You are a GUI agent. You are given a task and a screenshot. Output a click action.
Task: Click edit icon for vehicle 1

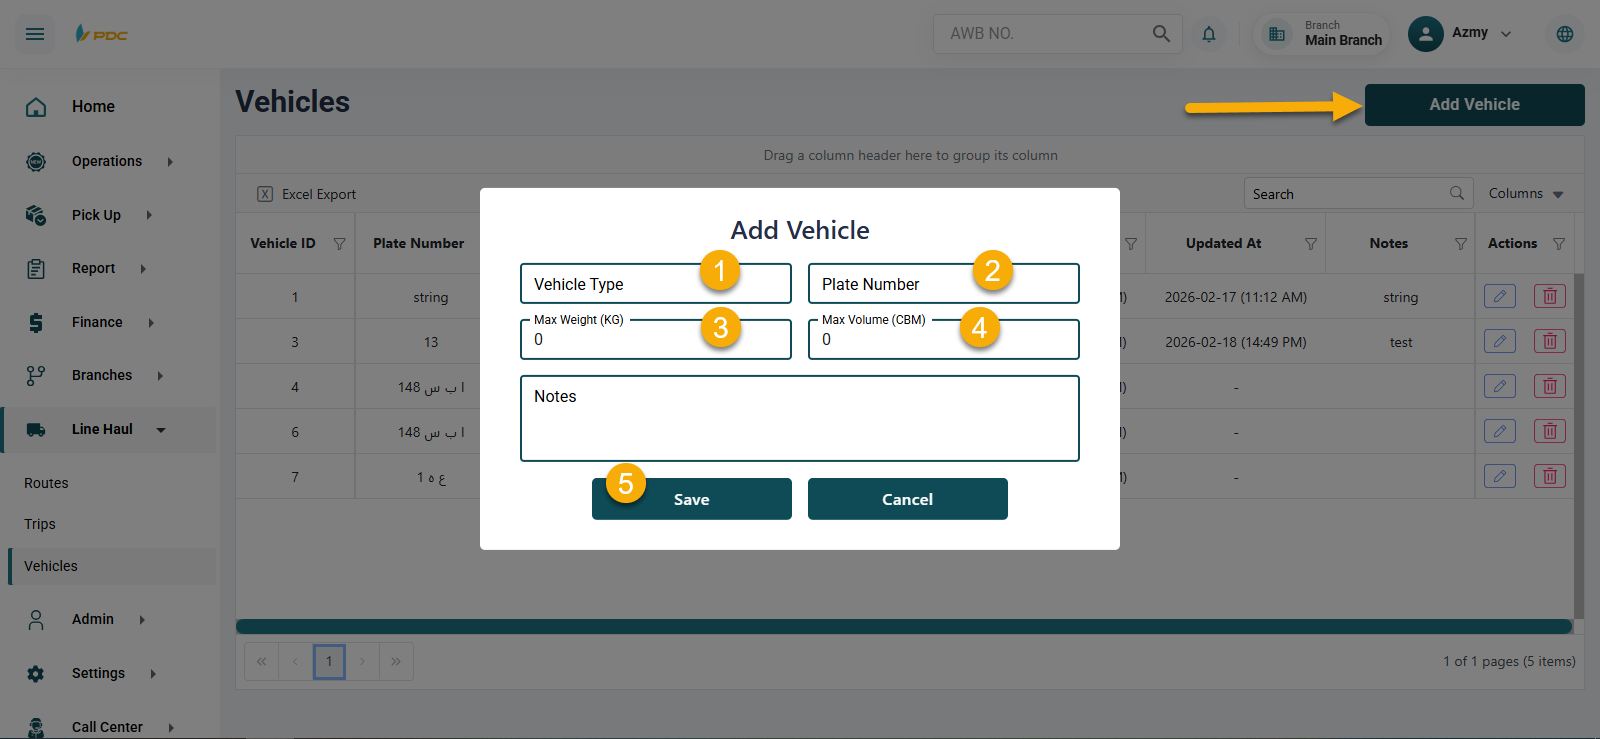(x=1499, y=296)
